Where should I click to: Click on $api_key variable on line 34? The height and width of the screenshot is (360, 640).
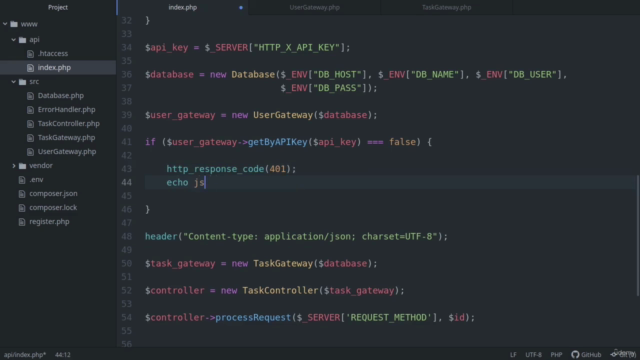point(167,48)
